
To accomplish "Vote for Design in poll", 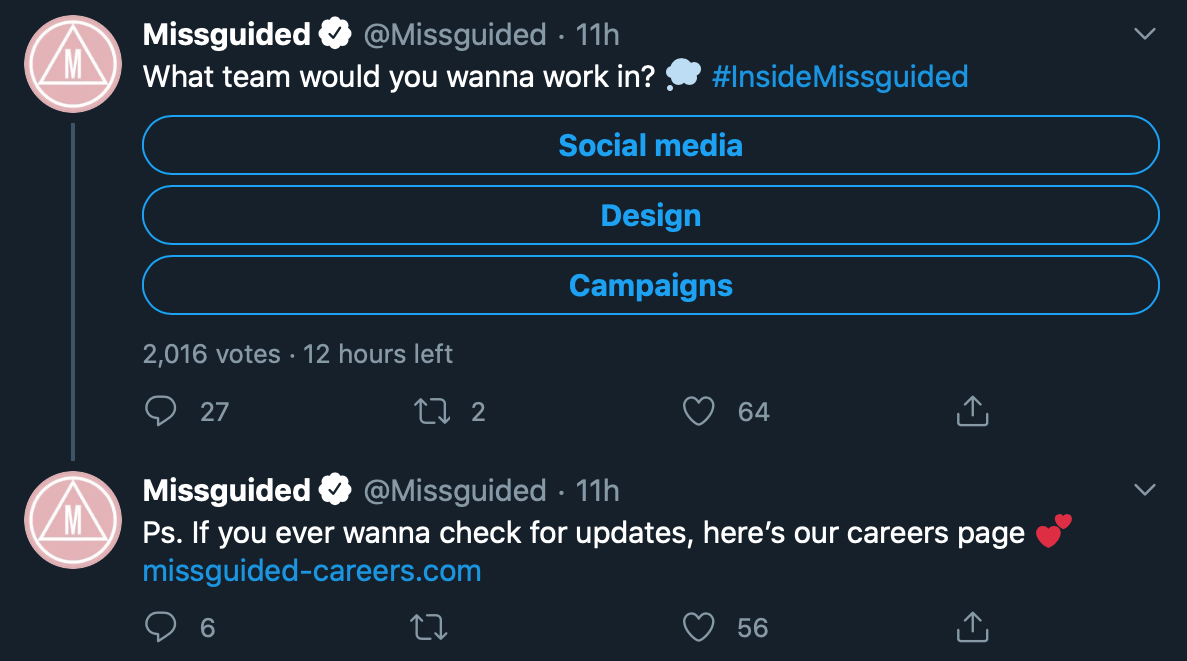I will click(650, 215).
